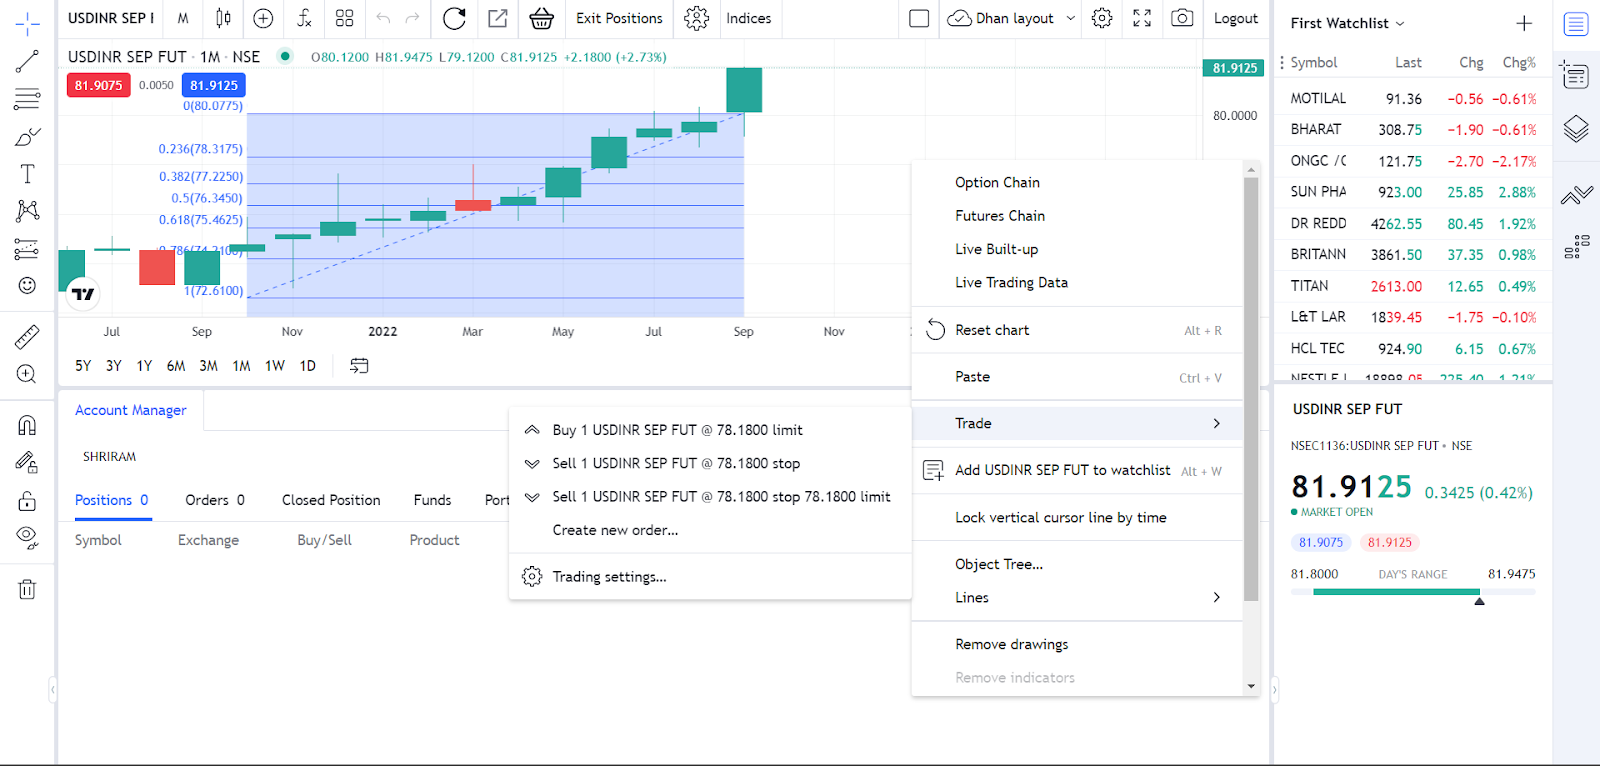Click the day's range triangle marker

[x=1479, y=601]
